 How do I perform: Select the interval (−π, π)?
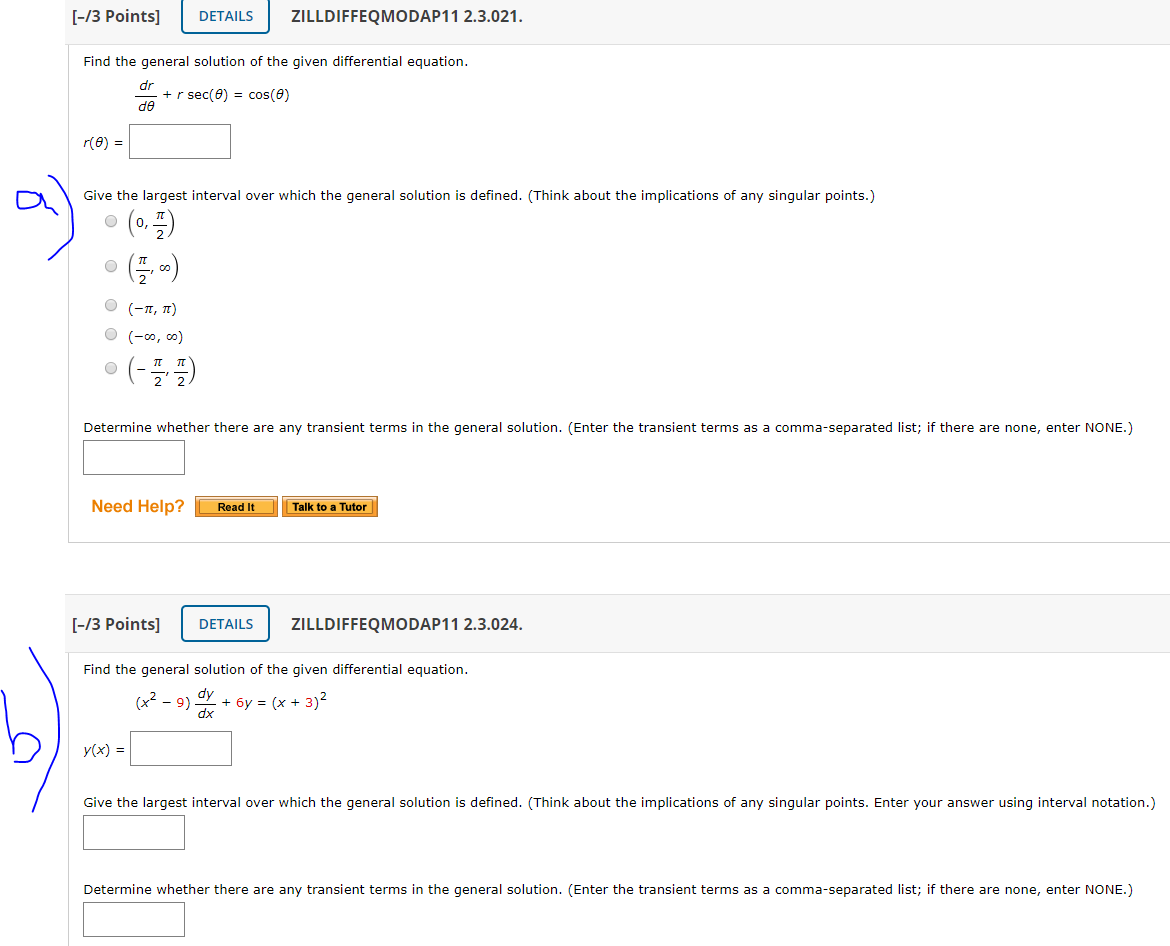coord(111,305)
